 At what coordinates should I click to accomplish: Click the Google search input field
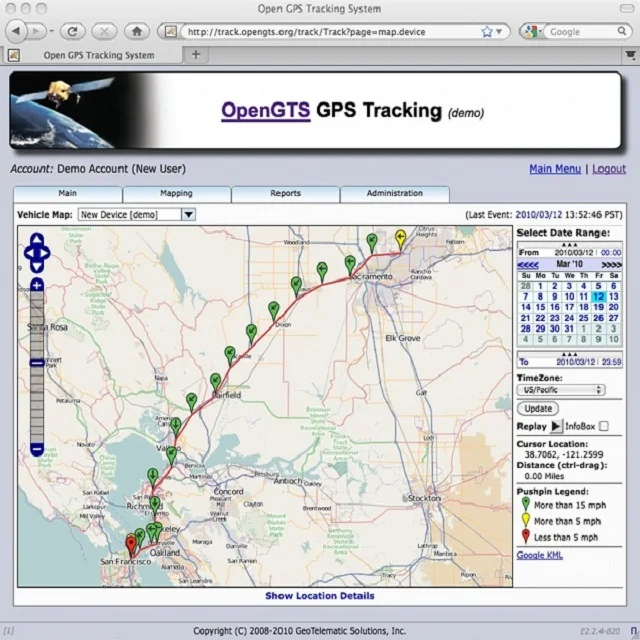[580, 32]
